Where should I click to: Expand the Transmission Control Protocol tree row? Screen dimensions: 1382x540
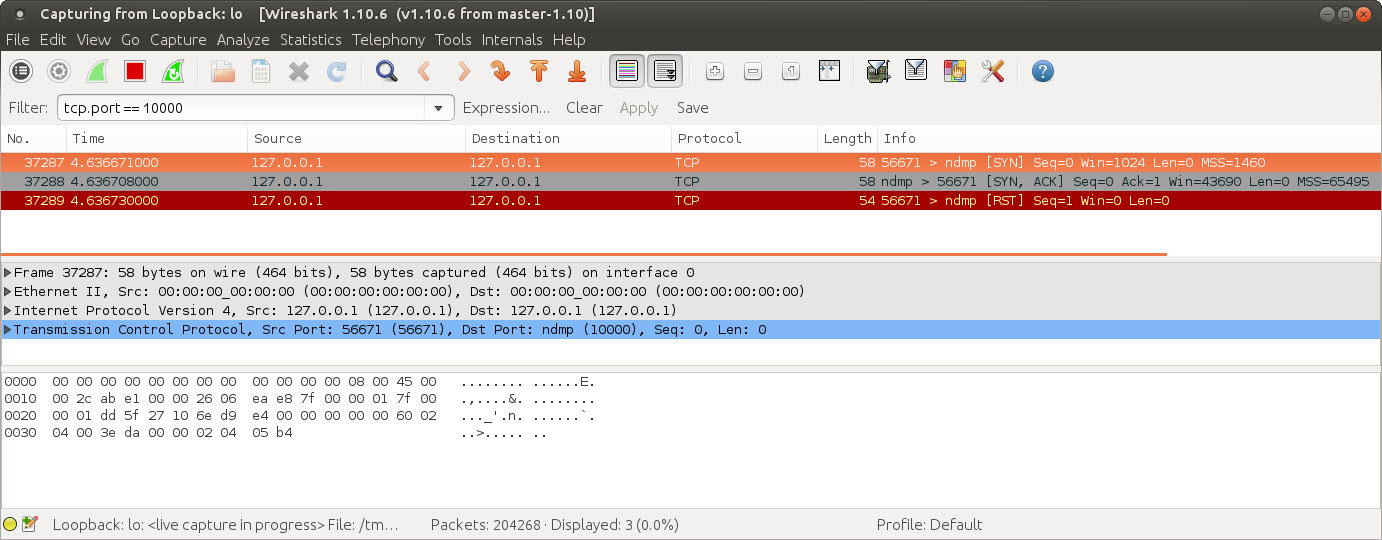(8, 330)
